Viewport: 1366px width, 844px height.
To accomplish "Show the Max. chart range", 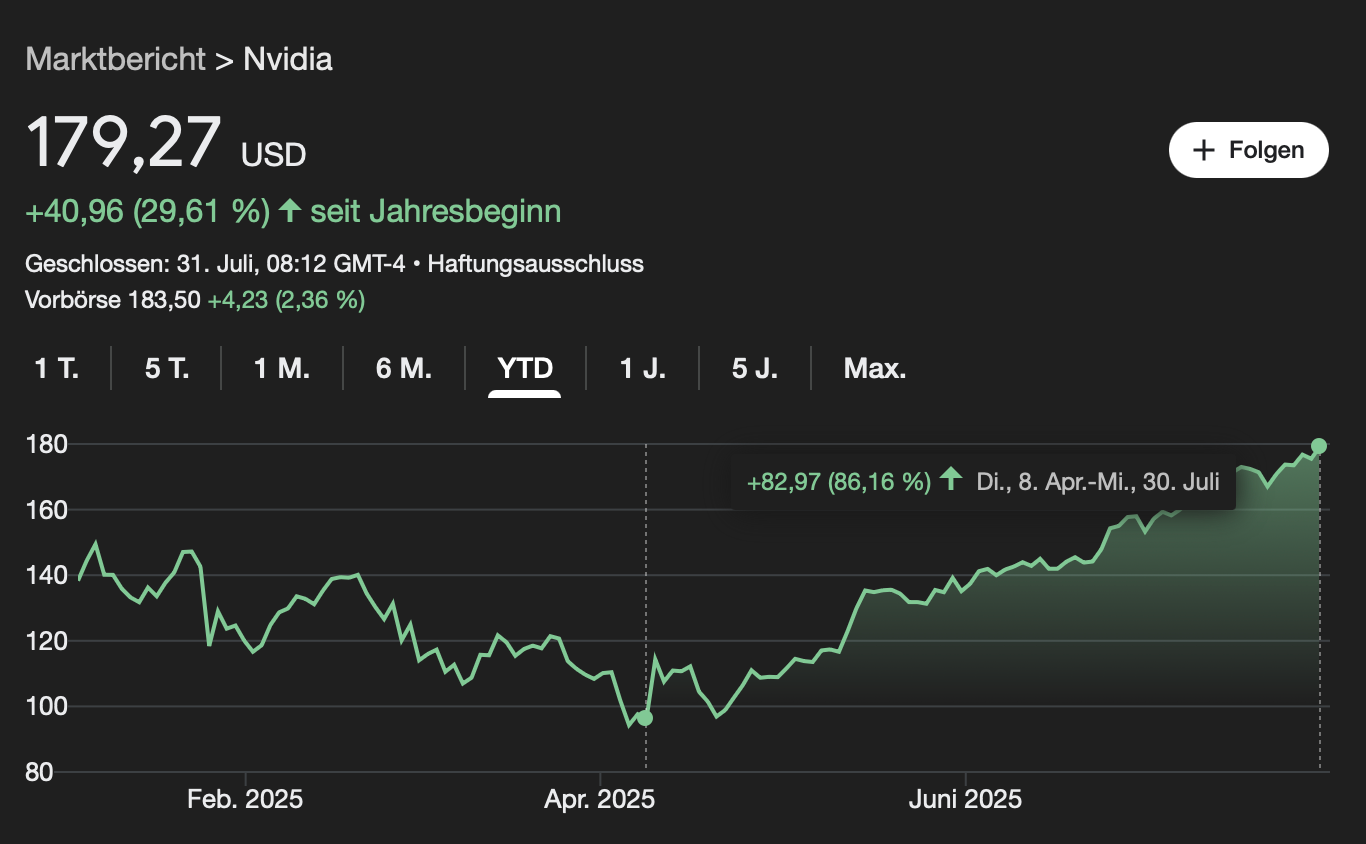I will point(875,369).
